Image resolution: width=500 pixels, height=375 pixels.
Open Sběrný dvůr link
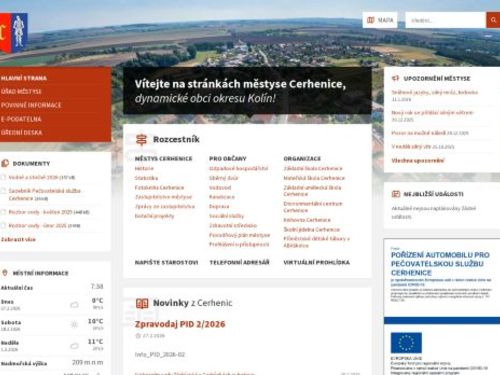tap(224, 178)
